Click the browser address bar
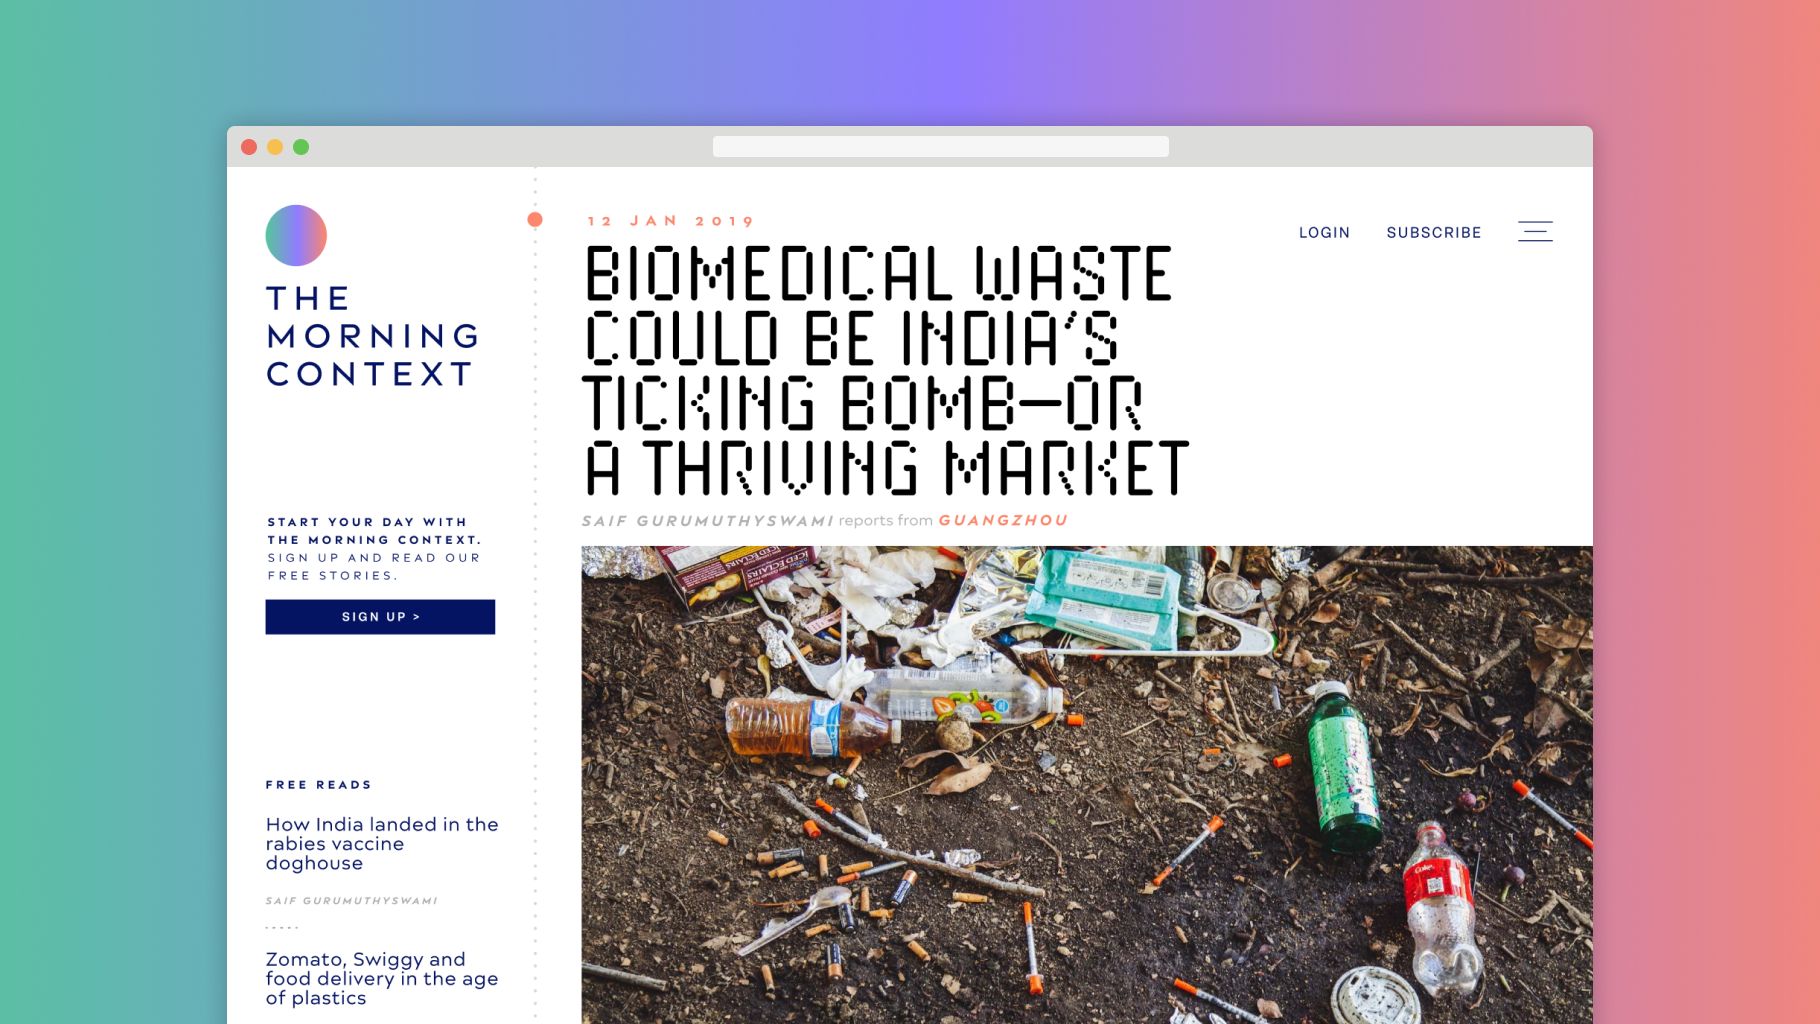This screenshot has width=1820, height=1024. (x=941, y=147)
